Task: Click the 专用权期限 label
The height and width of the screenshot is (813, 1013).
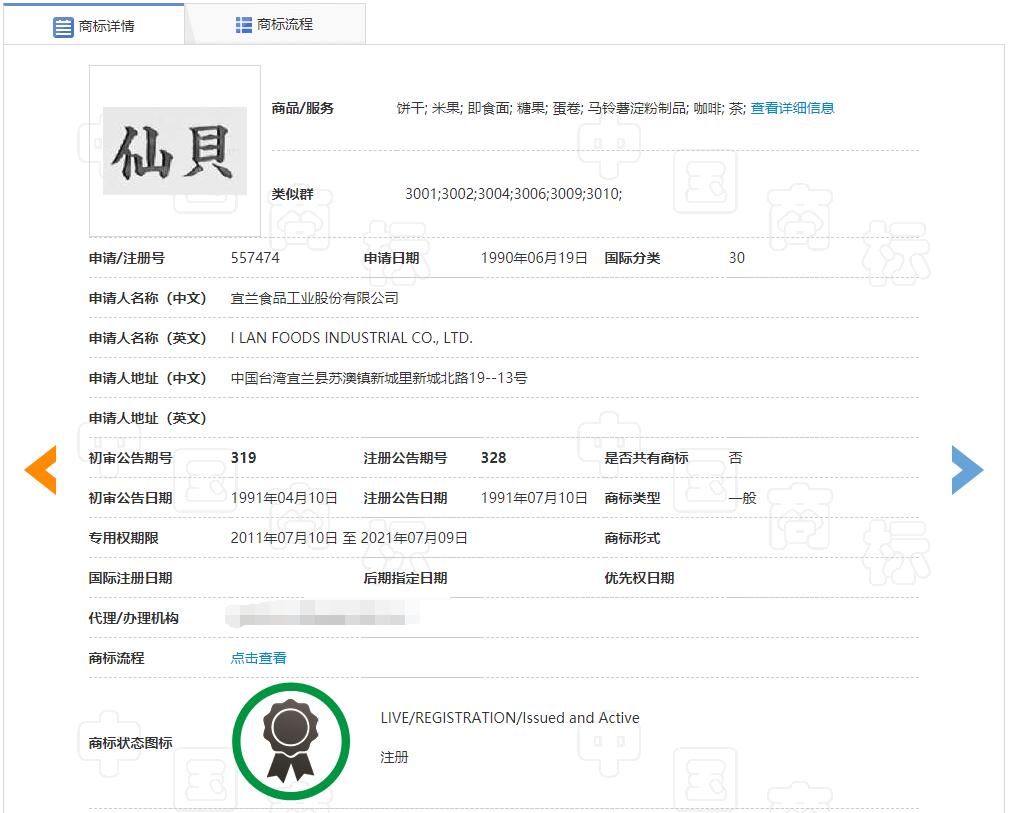Action: [123, 538]
